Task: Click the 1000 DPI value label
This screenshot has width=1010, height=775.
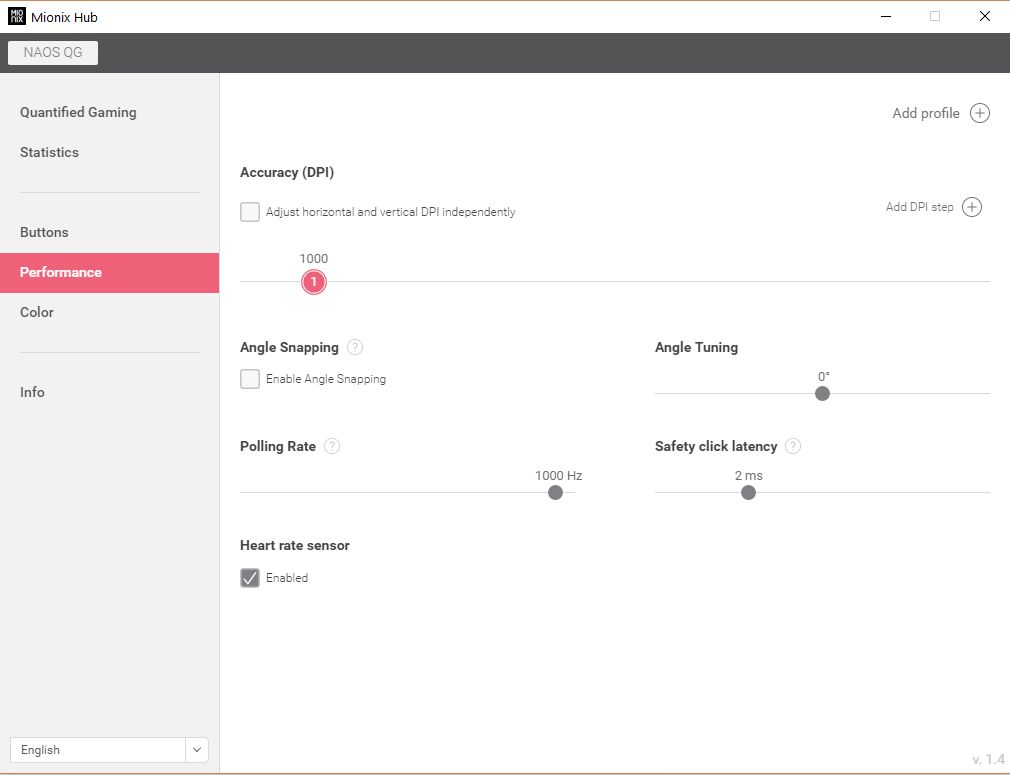Action: point(314,258)
